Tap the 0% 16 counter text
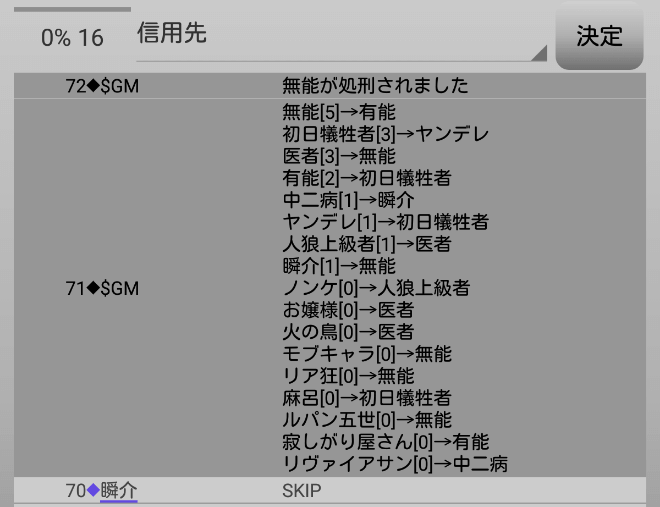 [x=72, y=38]
